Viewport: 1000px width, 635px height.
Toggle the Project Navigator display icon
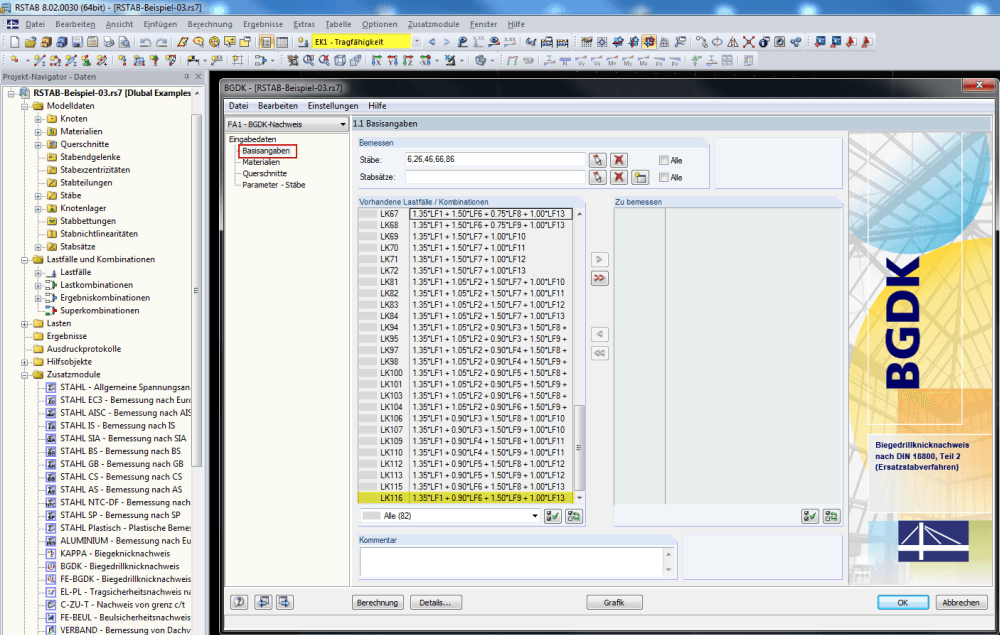click(266, 42)
